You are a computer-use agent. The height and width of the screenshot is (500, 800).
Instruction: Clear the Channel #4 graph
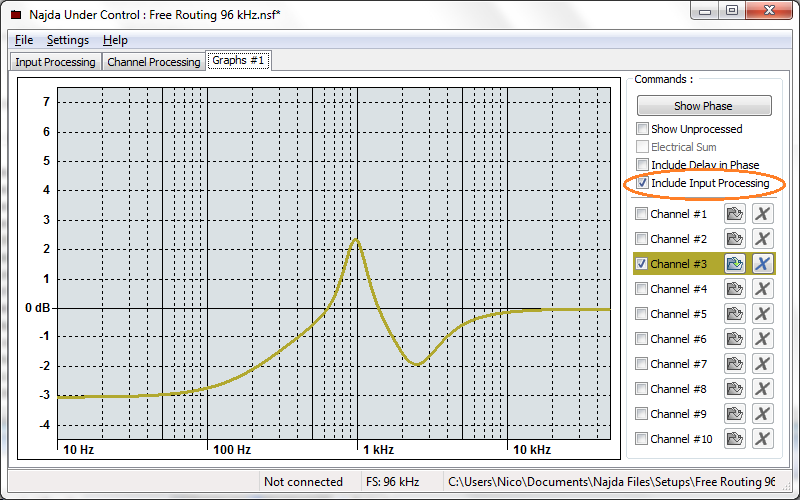[762, 289]
